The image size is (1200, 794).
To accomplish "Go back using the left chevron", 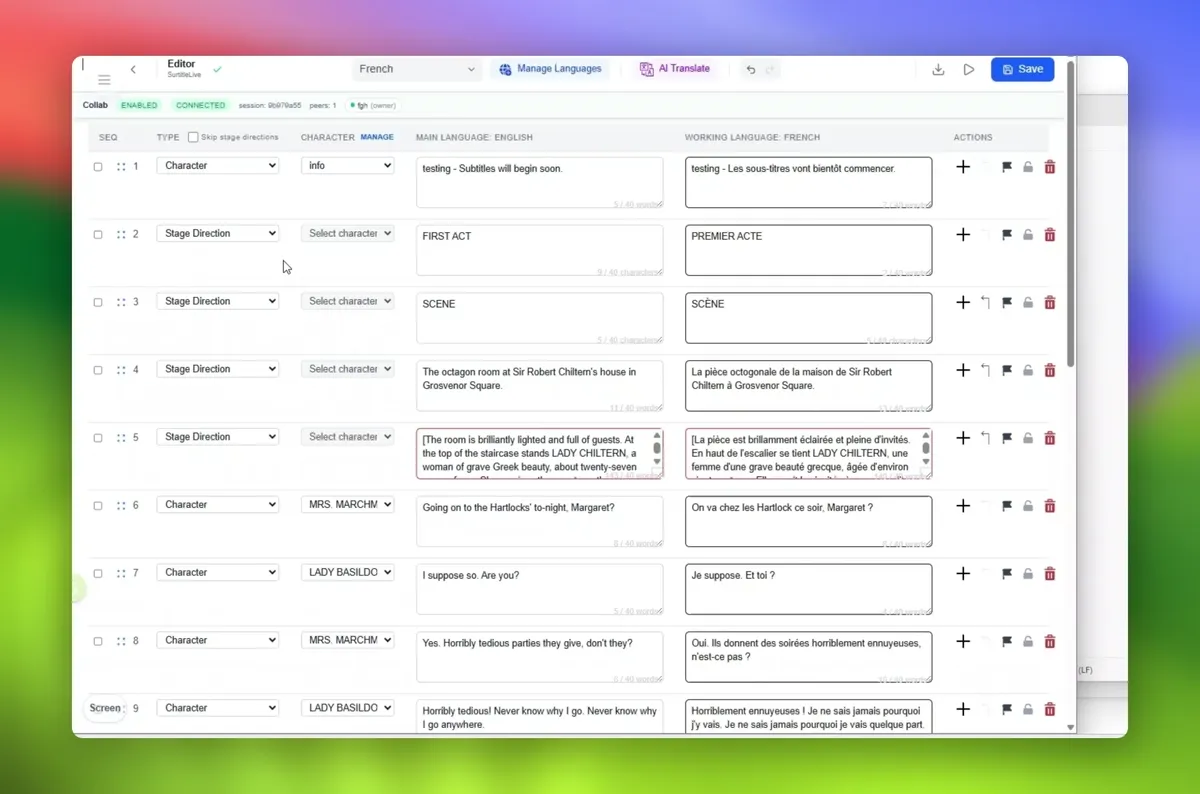I will click(133, 70).
